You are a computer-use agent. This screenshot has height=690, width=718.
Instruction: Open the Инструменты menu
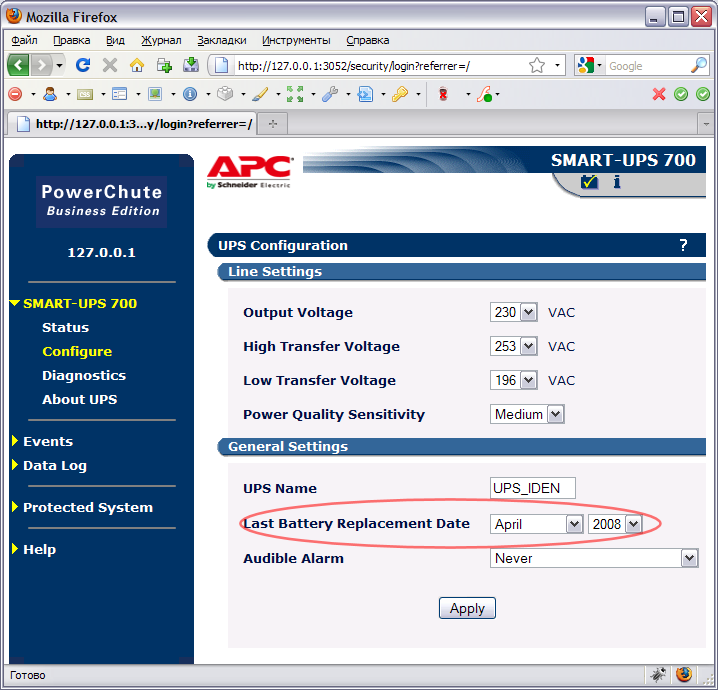pos(296,40)
